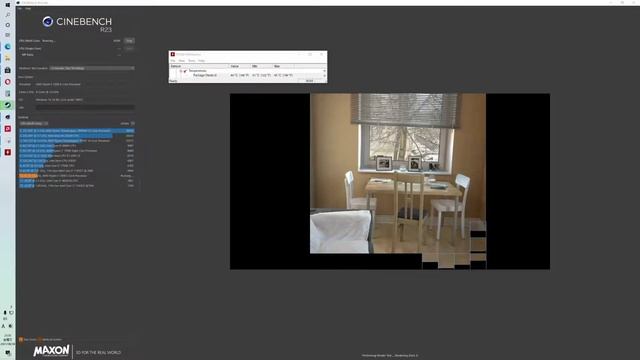Viewport: 640px width, 360px height.
Task: Open File menu in HWMonitor window
Action: click(x=173, y=60)
